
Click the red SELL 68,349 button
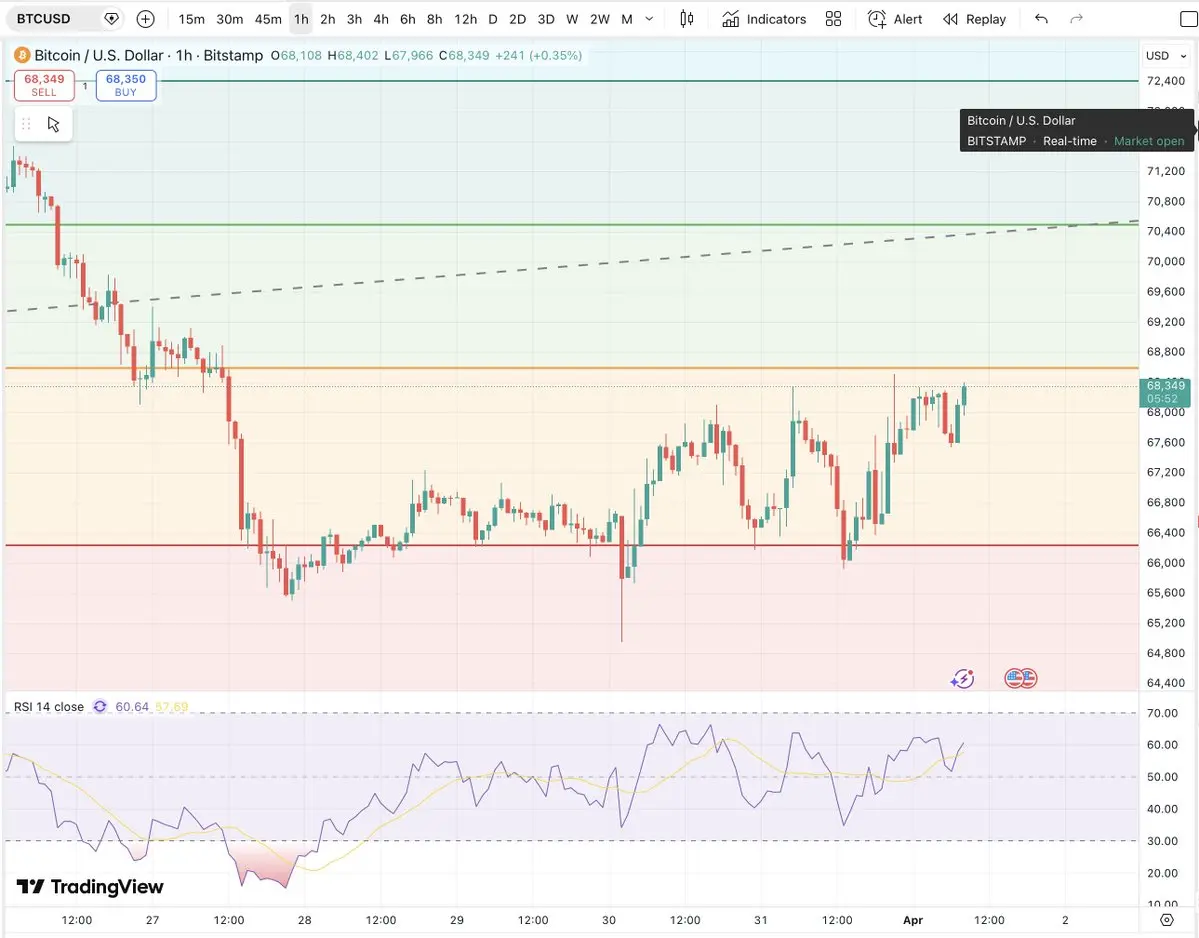(x=44, y=85)
